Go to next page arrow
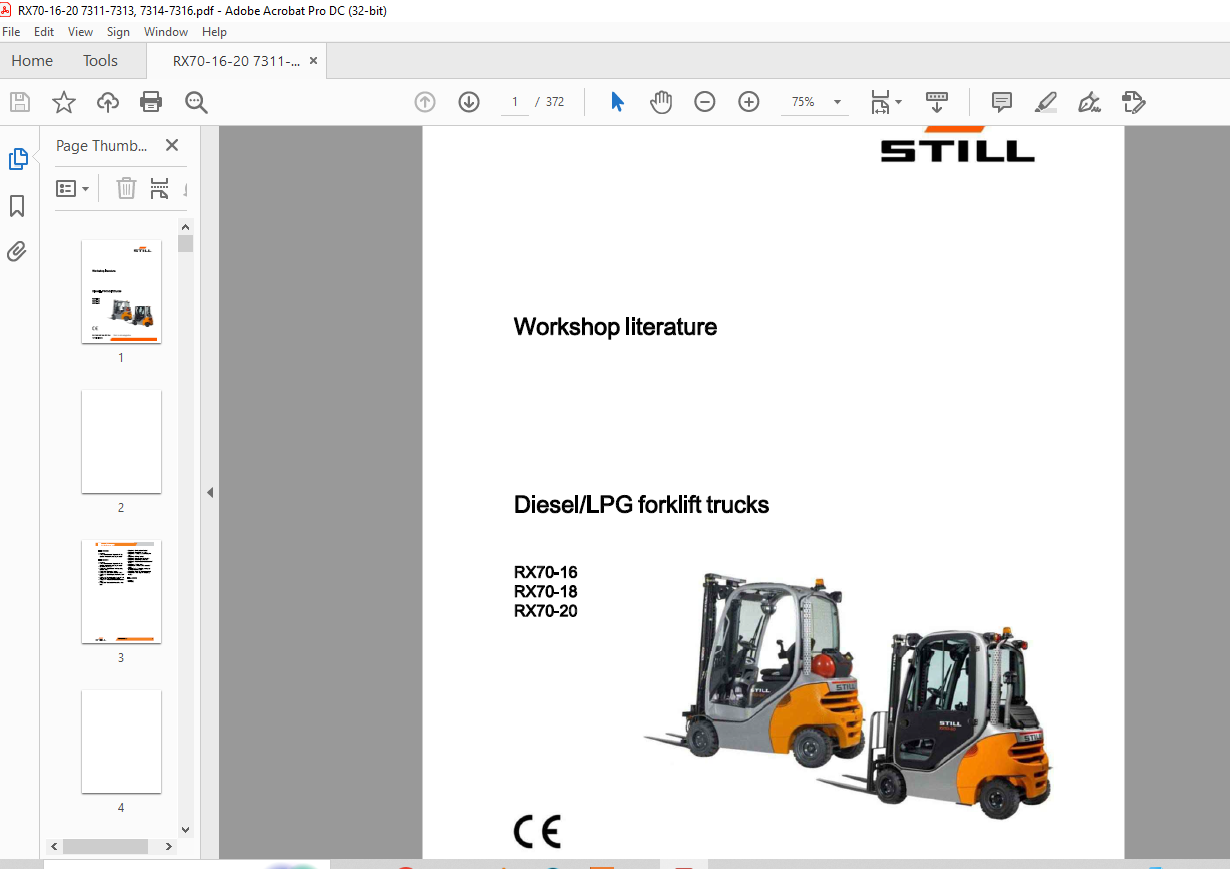This screenshot has height=869, width=1230. [469, 102]
